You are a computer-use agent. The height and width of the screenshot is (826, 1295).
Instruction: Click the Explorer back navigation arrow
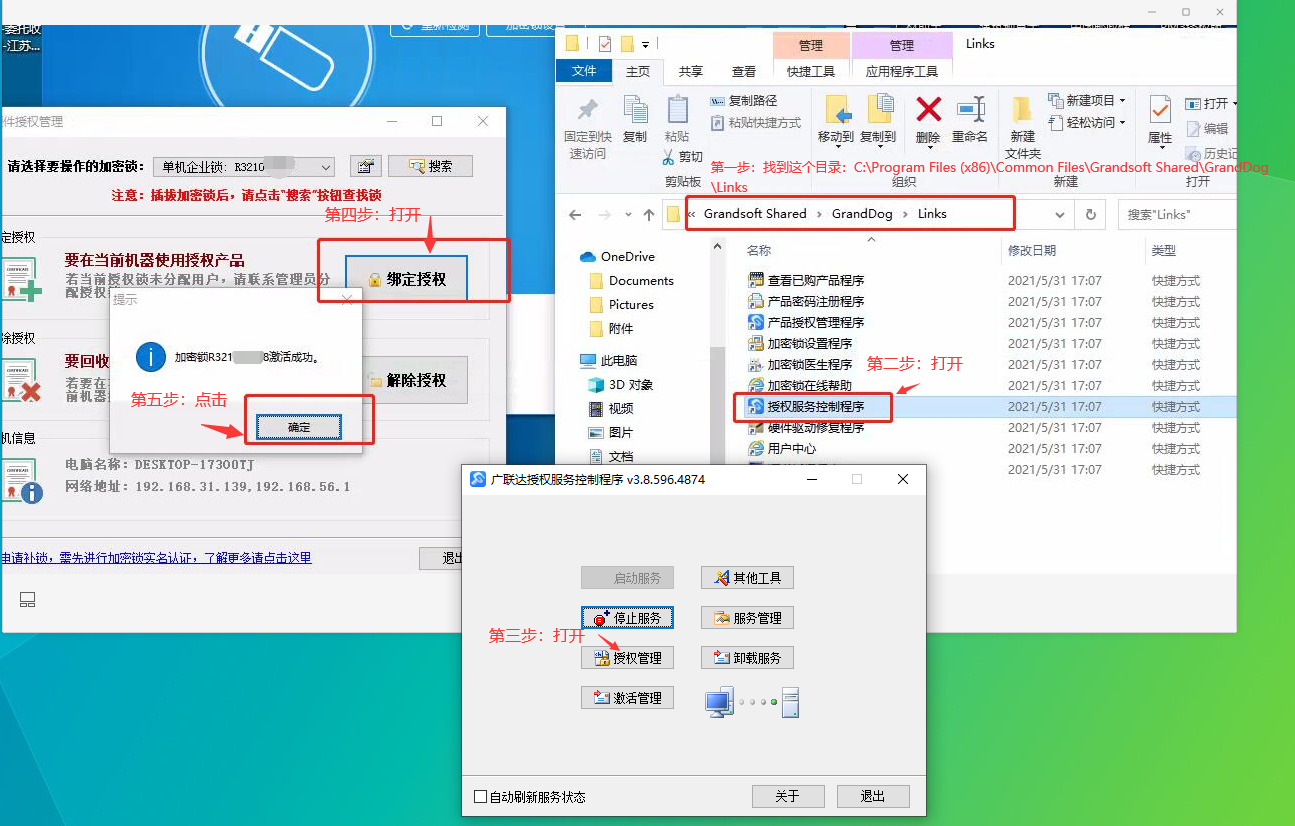coord(575,215)
